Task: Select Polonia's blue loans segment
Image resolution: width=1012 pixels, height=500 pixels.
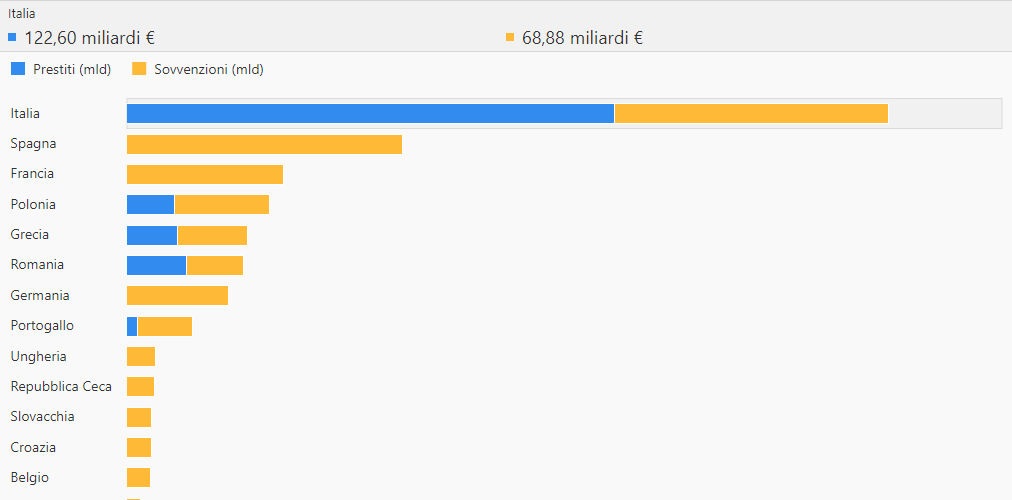Action: click(x=150, y=205)
